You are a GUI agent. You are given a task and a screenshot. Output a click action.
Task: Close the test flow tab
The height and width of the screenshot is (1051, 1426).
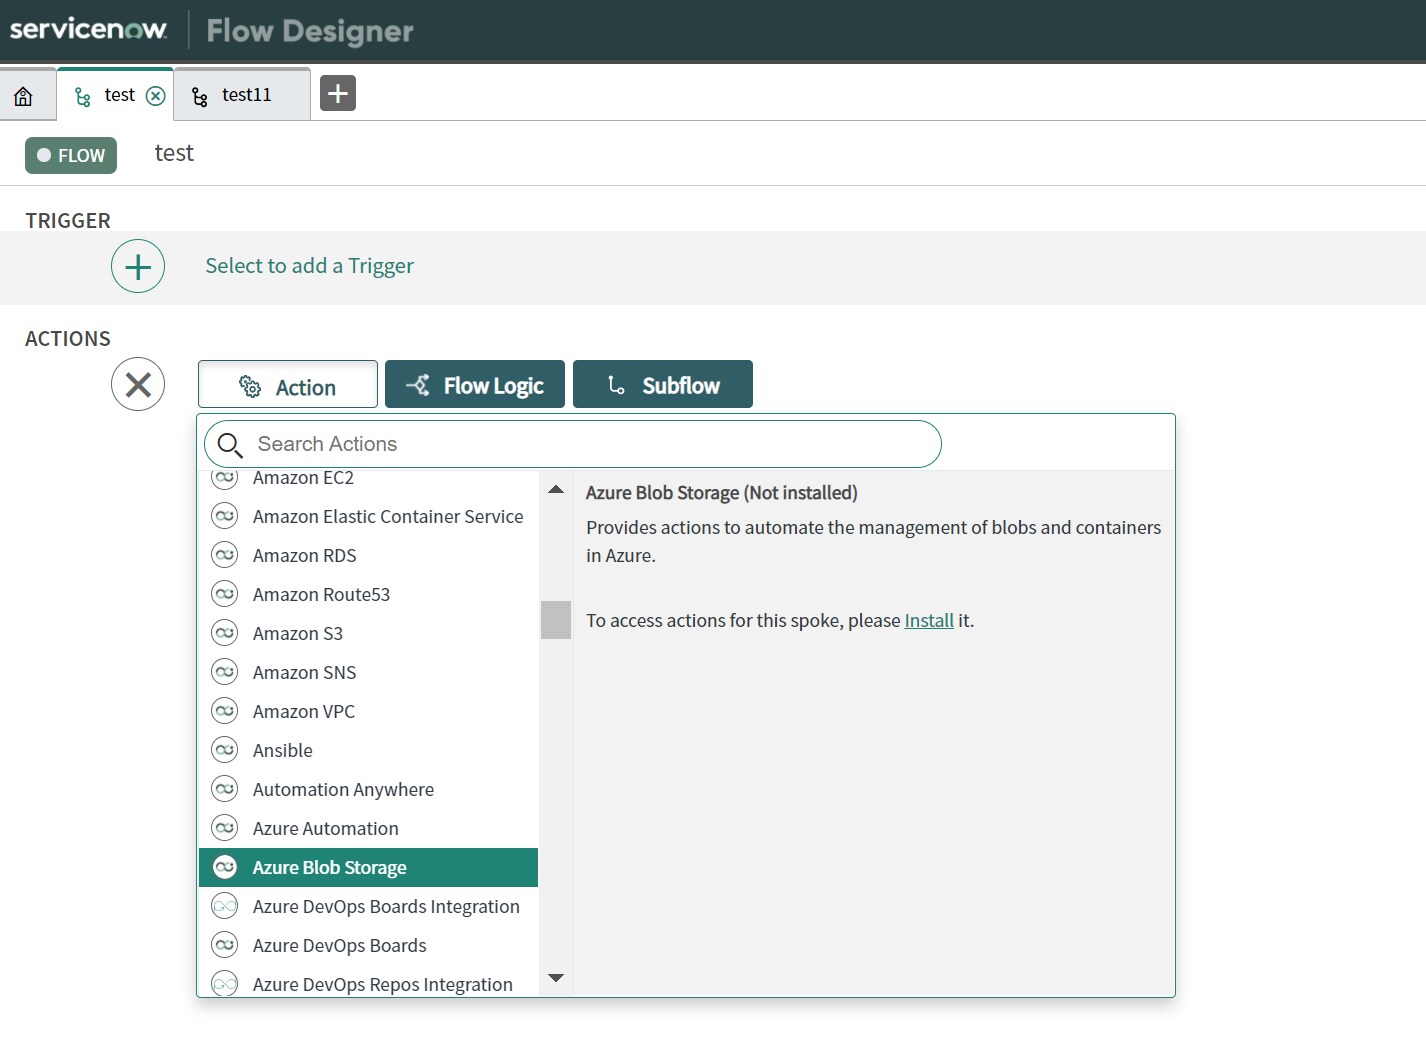coord(156,95)
